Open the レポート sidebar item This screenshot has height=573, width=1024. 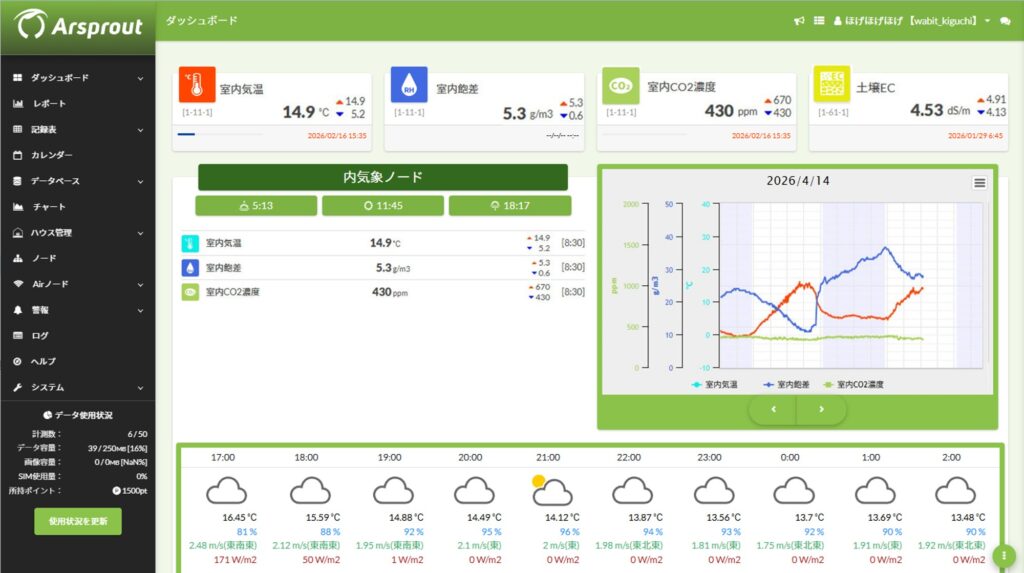pos(49,104)
